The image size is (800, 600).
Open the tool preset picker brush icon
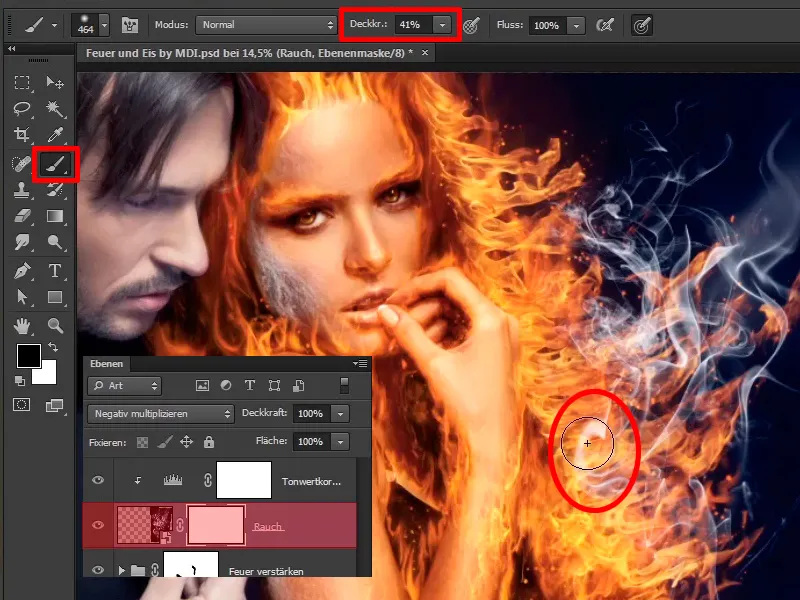40,24
